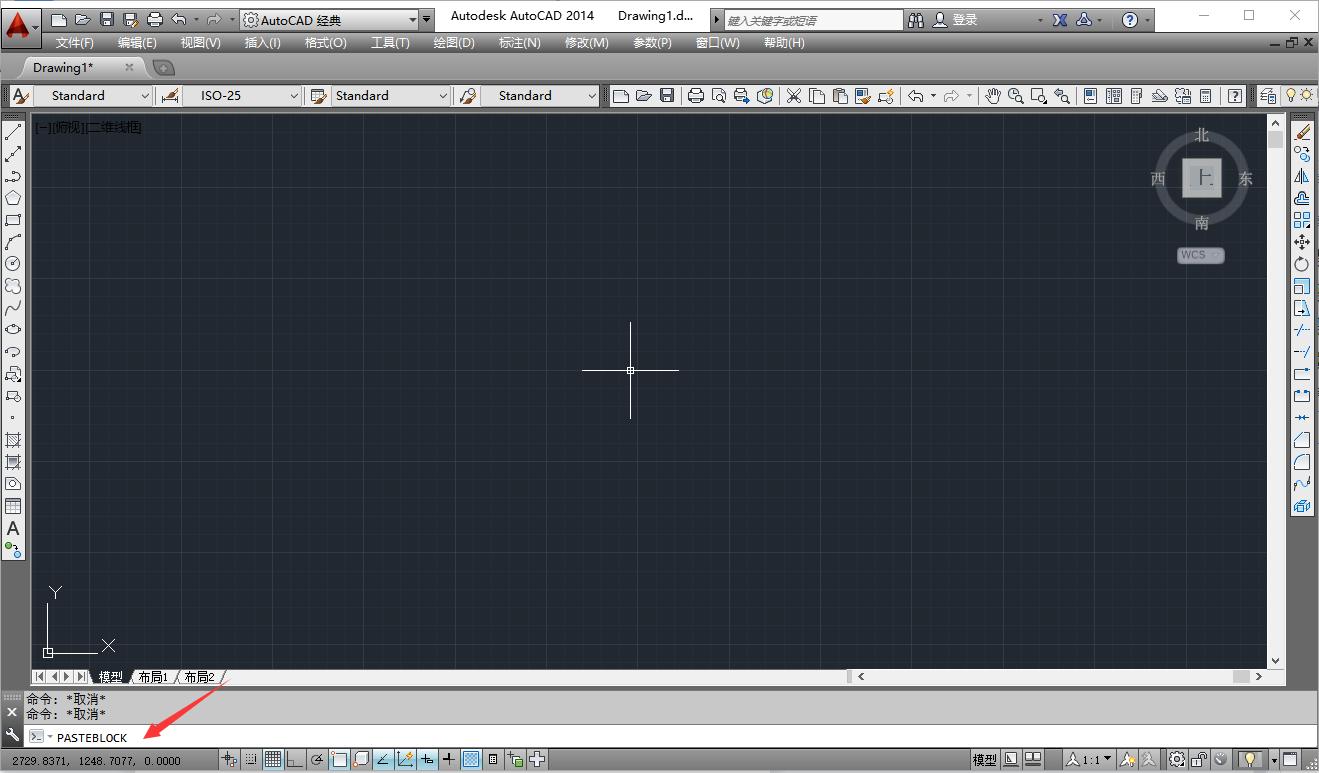
Task: Activate the Erase tool
Action: point(1302,133)
